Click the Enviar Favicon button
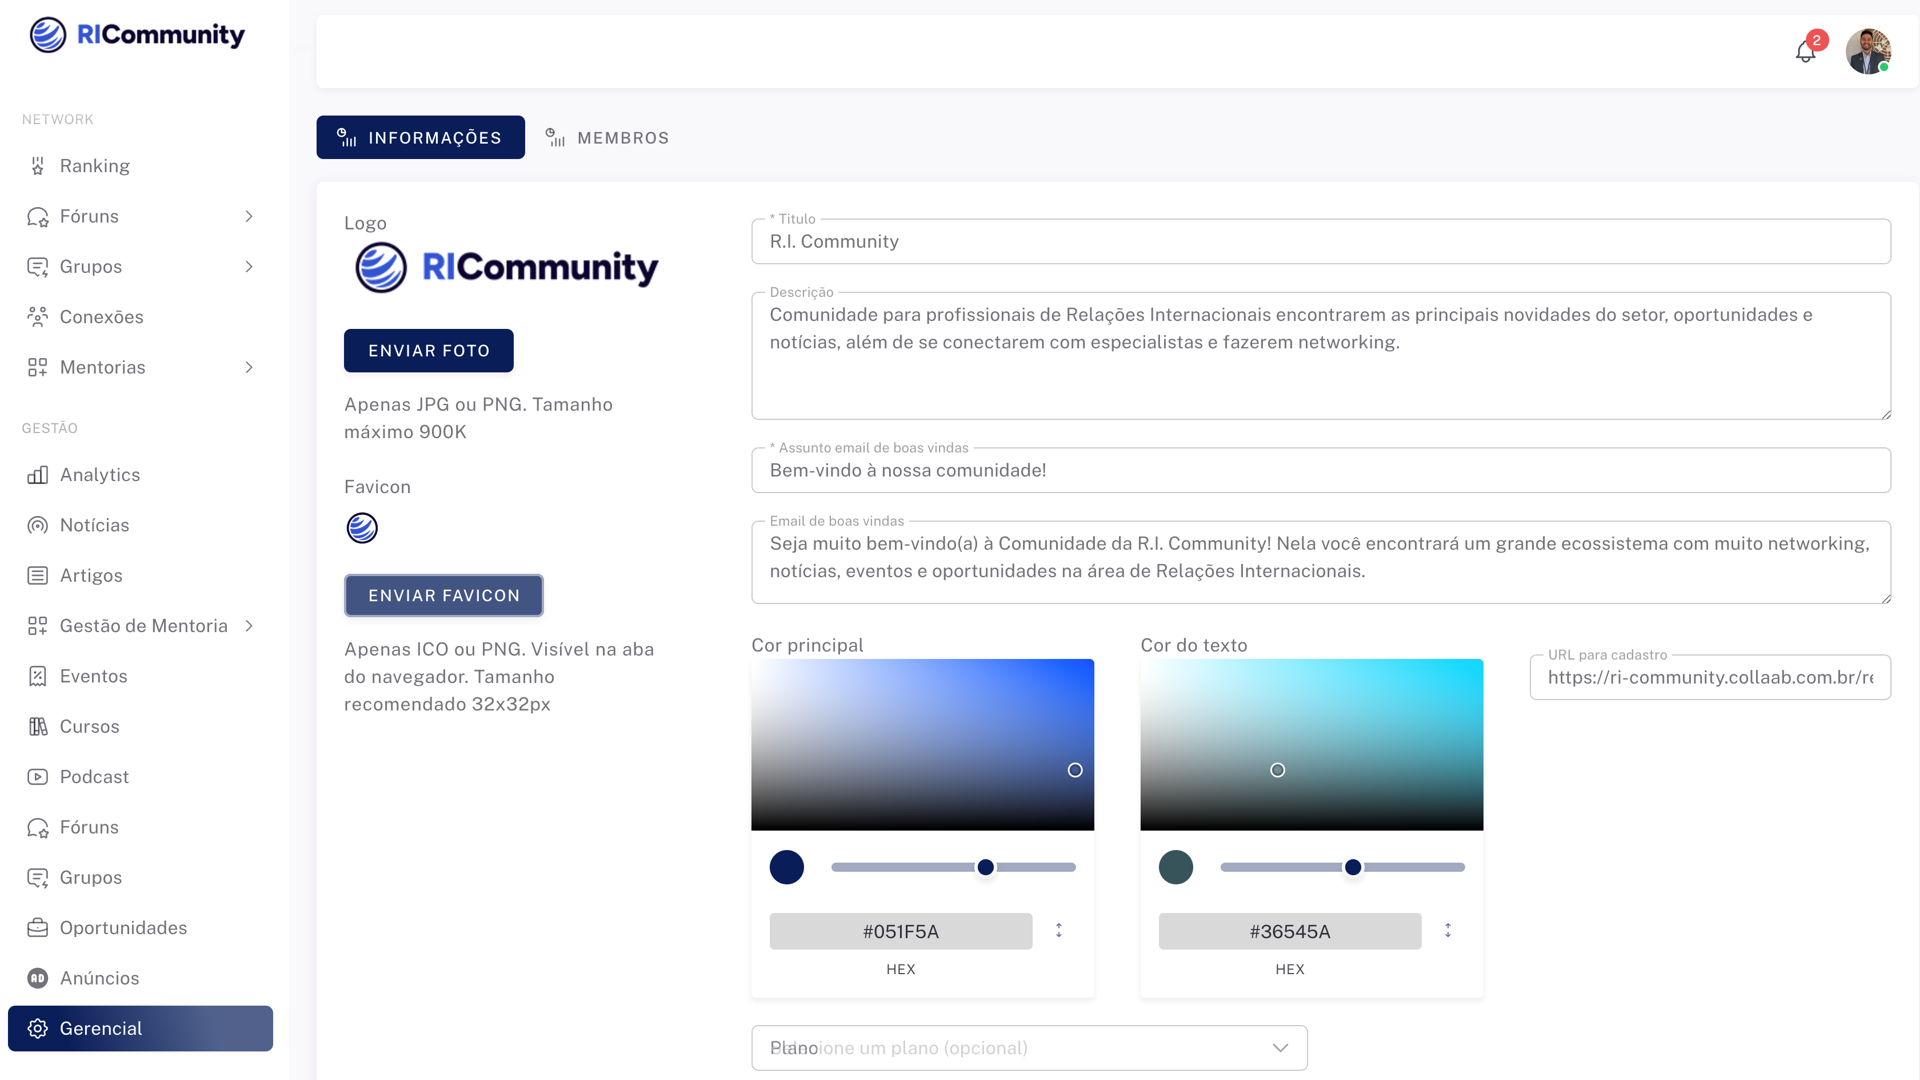 click(443, 596)
